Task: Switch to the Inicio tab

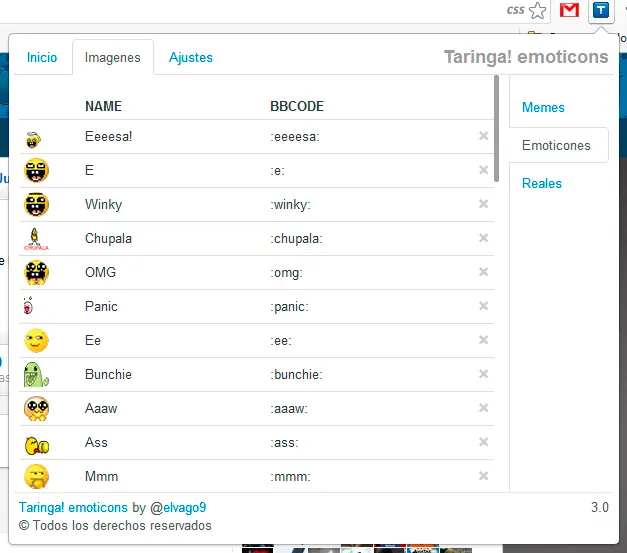Action: click(x=42, y=58)
